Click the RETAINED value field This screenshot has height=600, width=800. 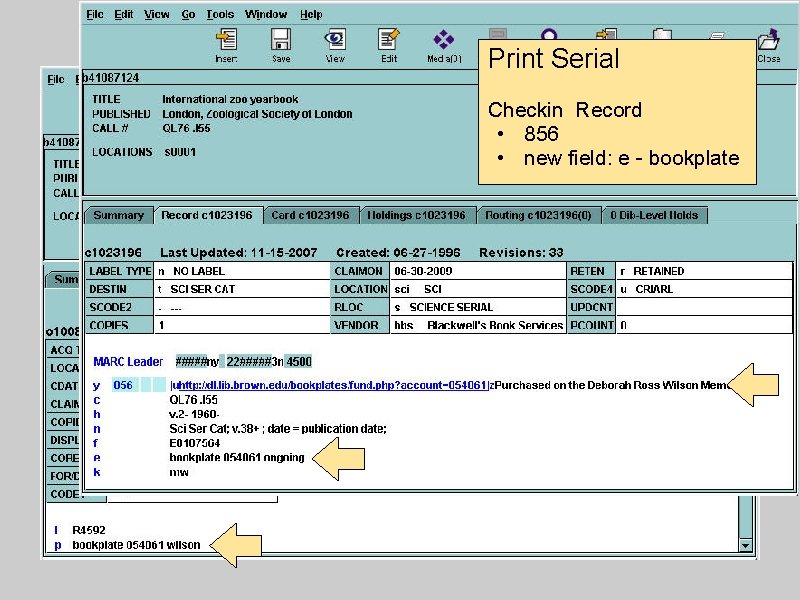pos(705,271)
